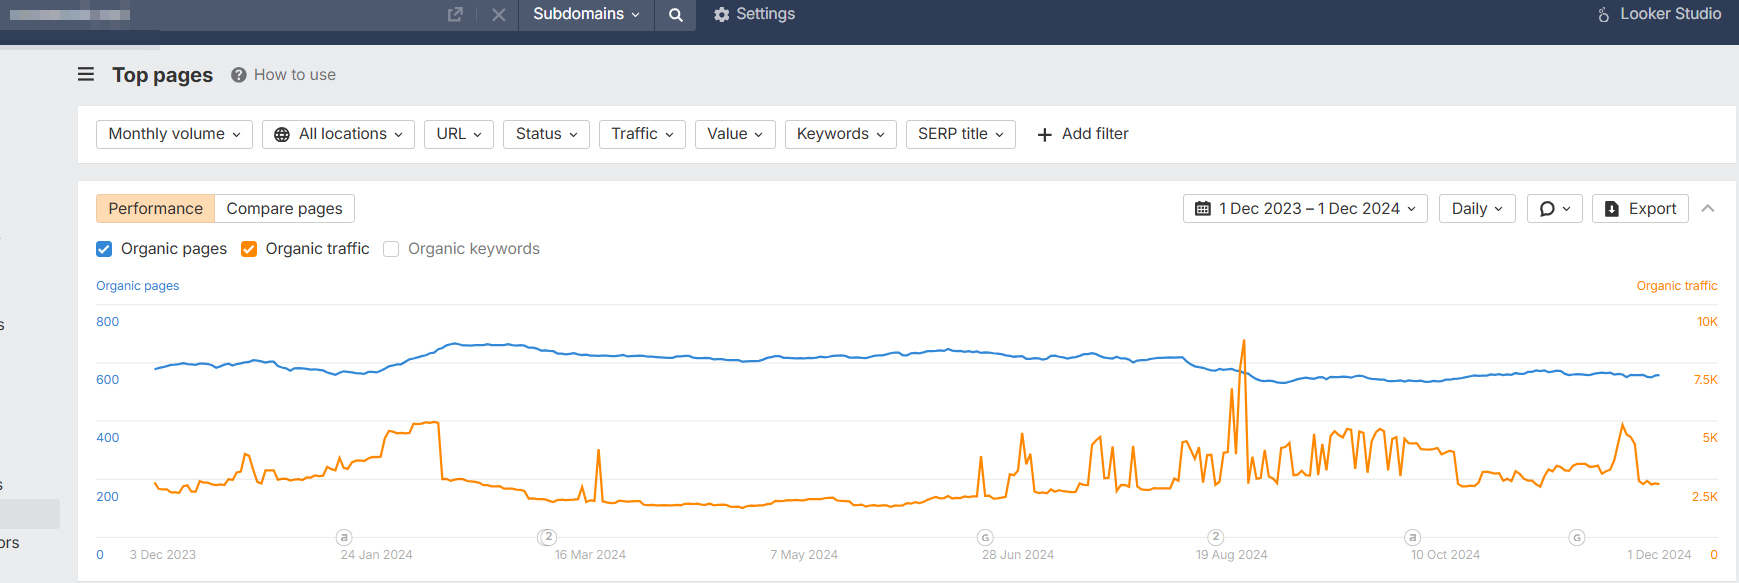Open Settings via the gear icon

(x=722, y=15)
